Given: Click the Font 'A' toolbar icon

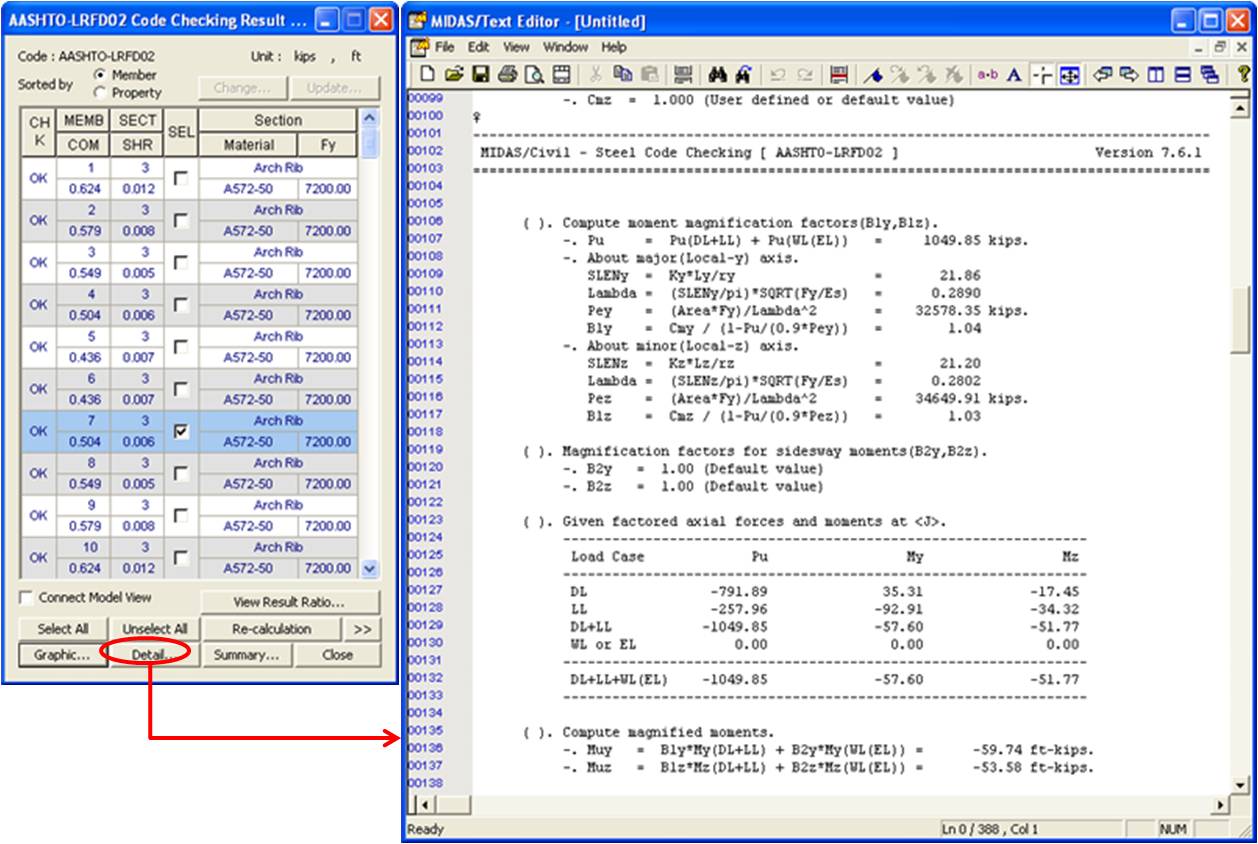Looking at the screenshot, I should click(1014, 74).
